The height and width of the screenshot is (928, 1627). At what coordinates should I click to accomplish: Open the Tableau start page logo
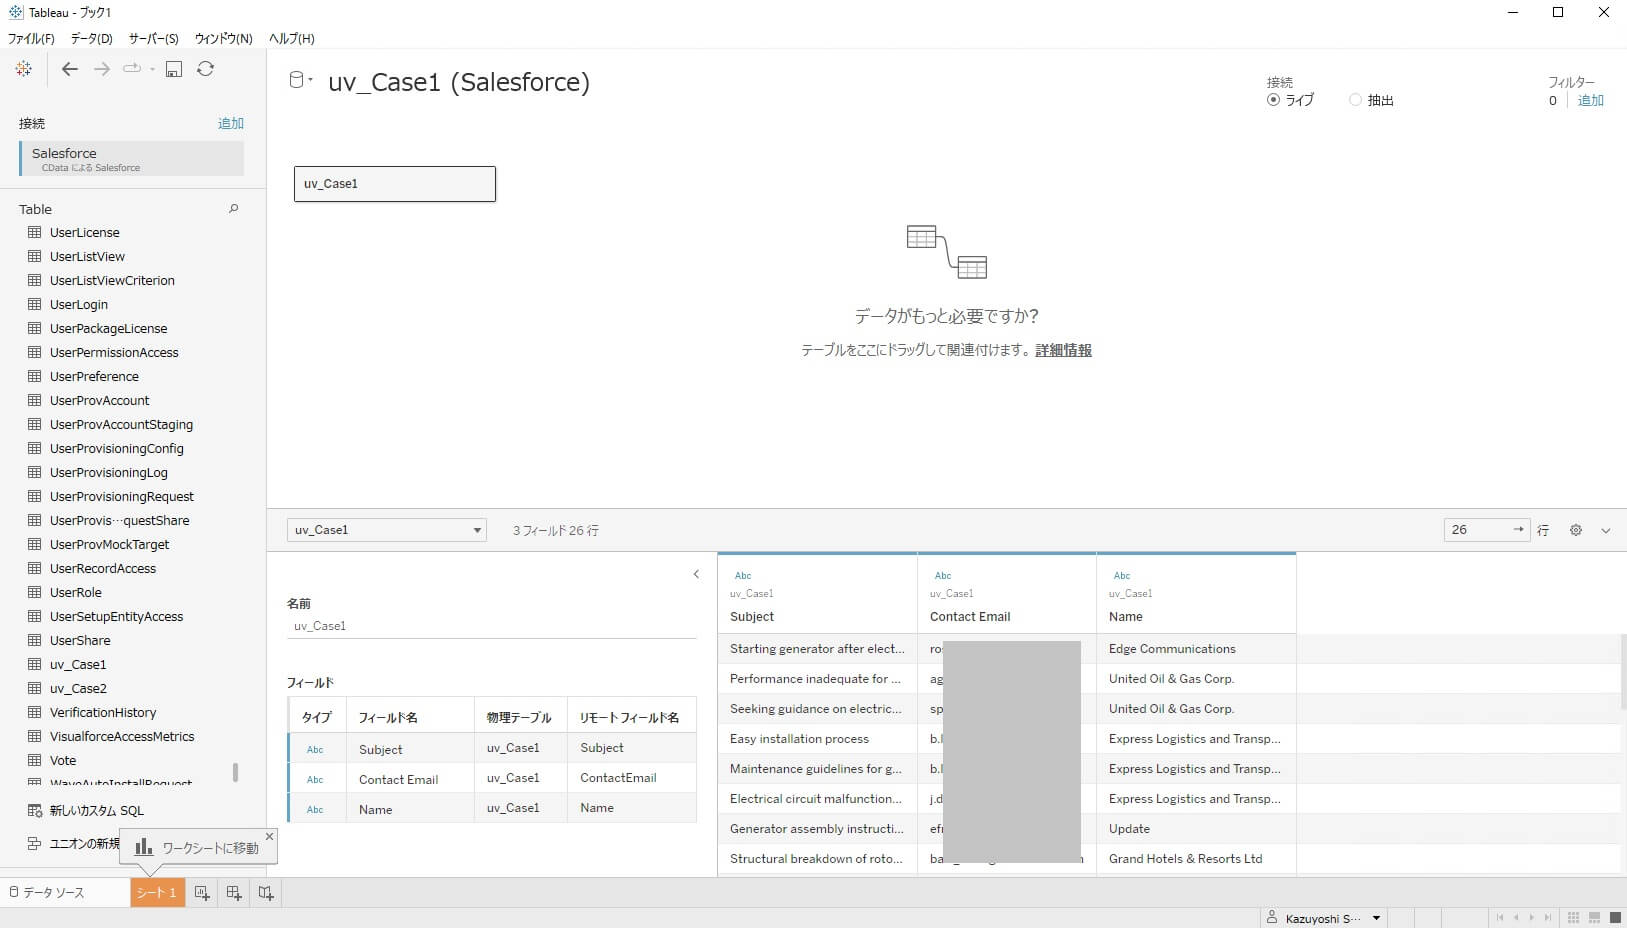(x=23, y=68)
